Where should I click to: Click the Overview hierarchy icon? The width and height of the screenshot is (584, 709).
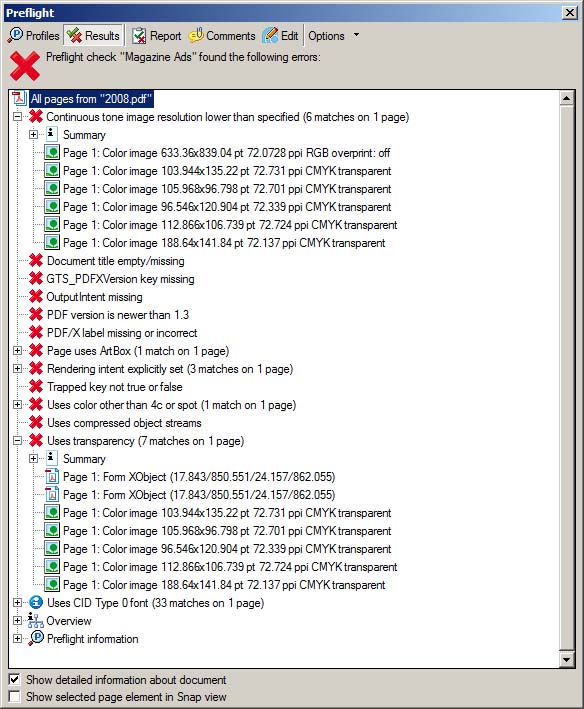(x=35, y=621)
